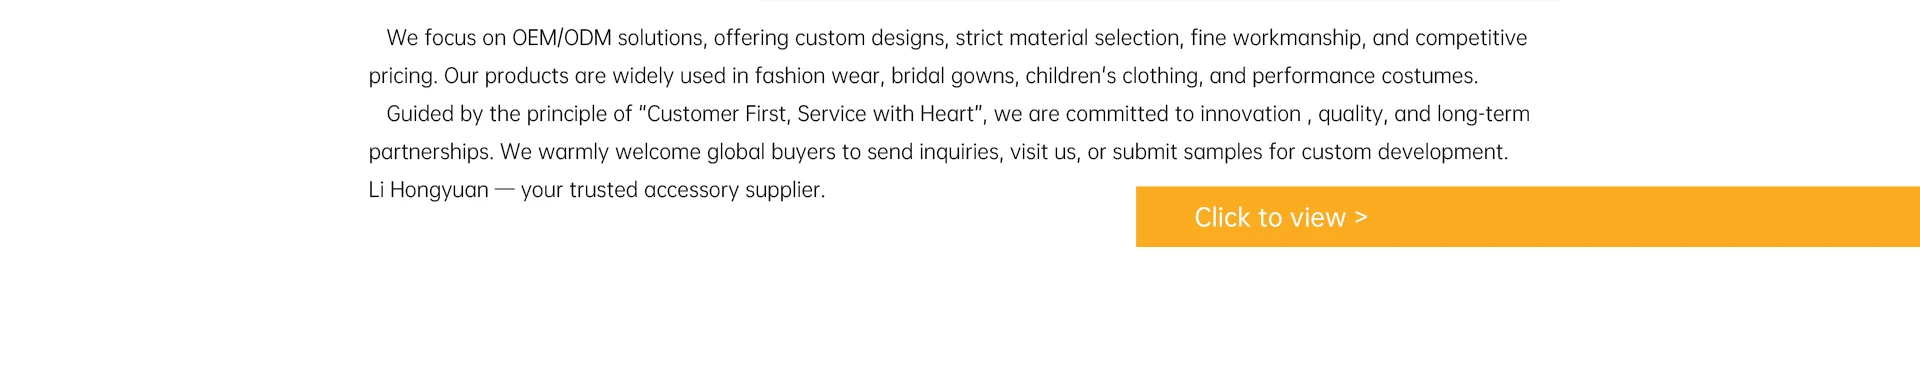
Task: Click the 'Li Hongyuan' name text
Action: click(x=428, y=190)
